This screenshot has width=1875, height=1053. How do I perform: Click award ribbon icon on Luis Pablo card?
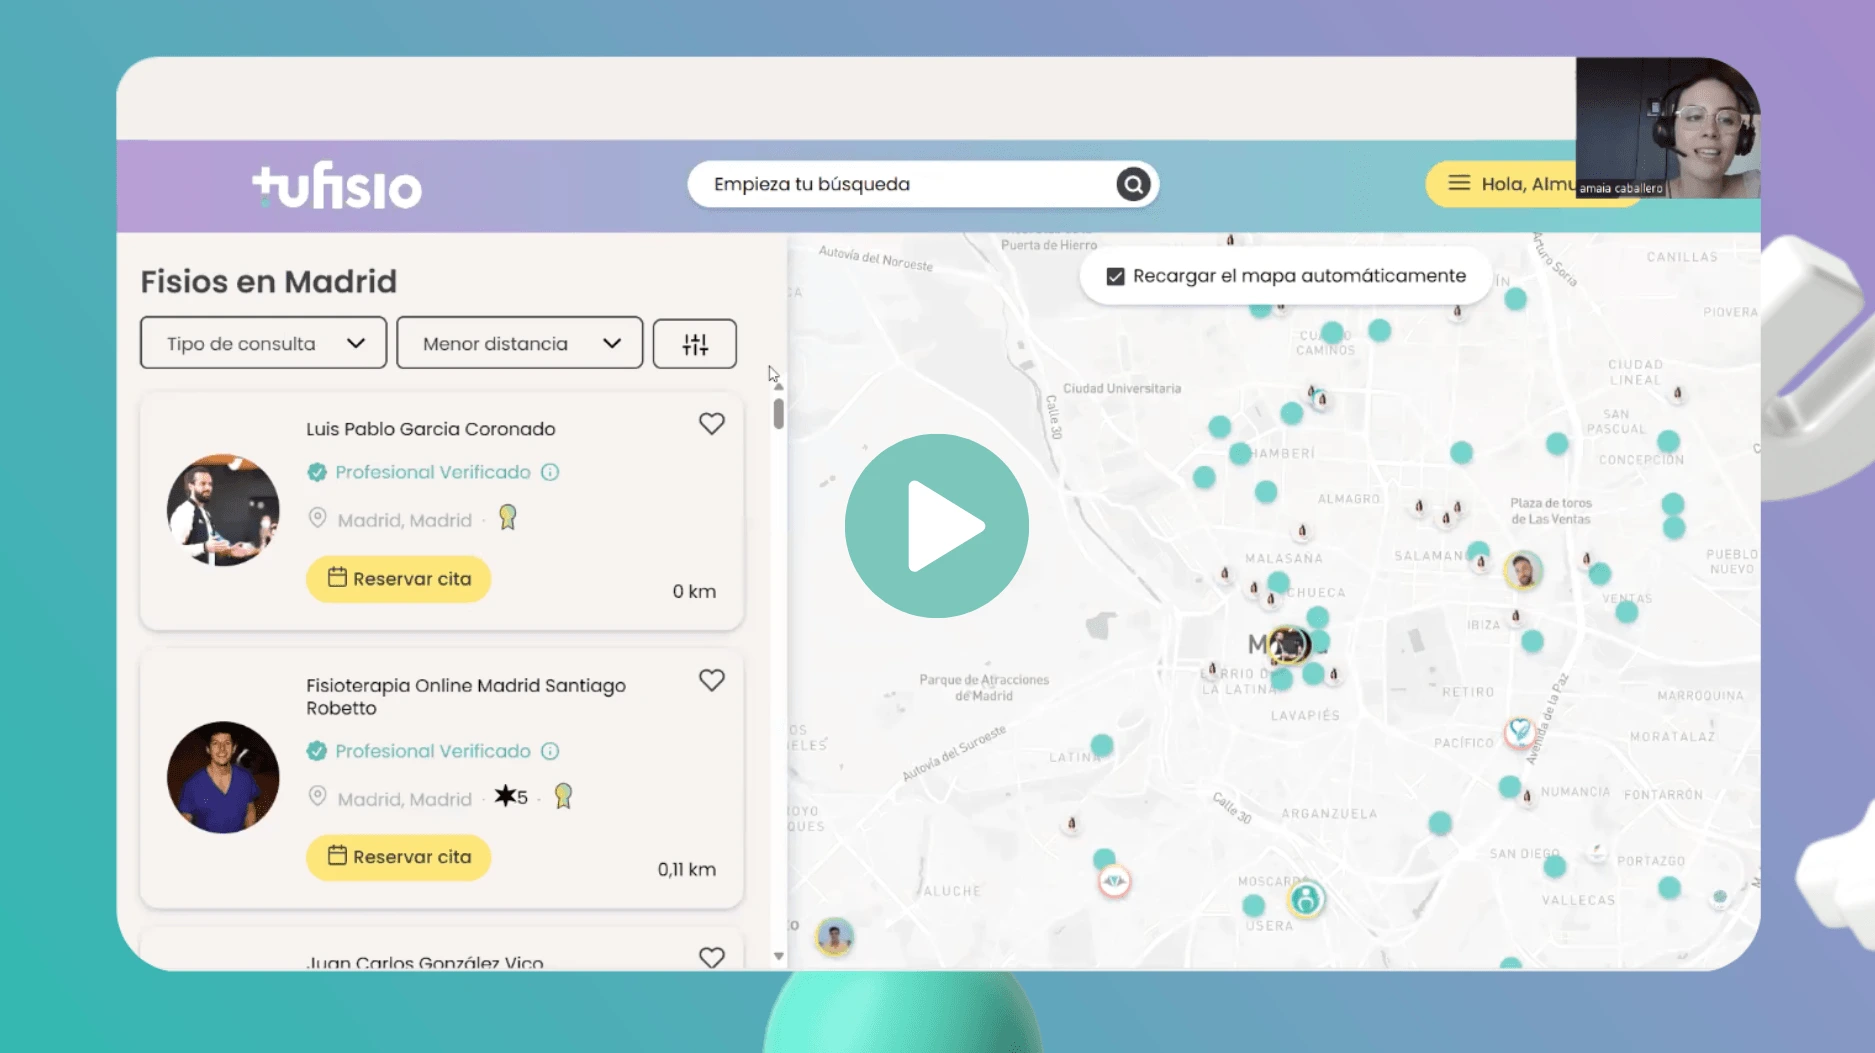coord(508,517)
